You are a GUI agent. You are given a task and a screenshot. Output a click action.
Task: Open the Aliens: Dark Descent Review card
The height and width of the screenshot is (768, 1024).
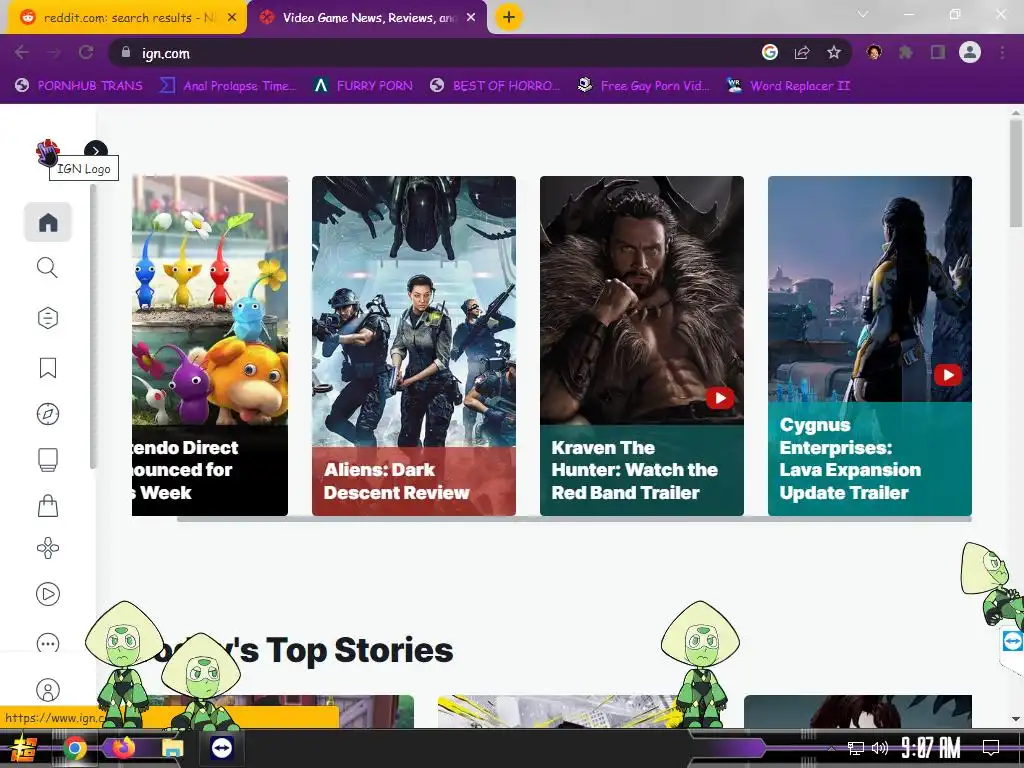tap(414, 345)
